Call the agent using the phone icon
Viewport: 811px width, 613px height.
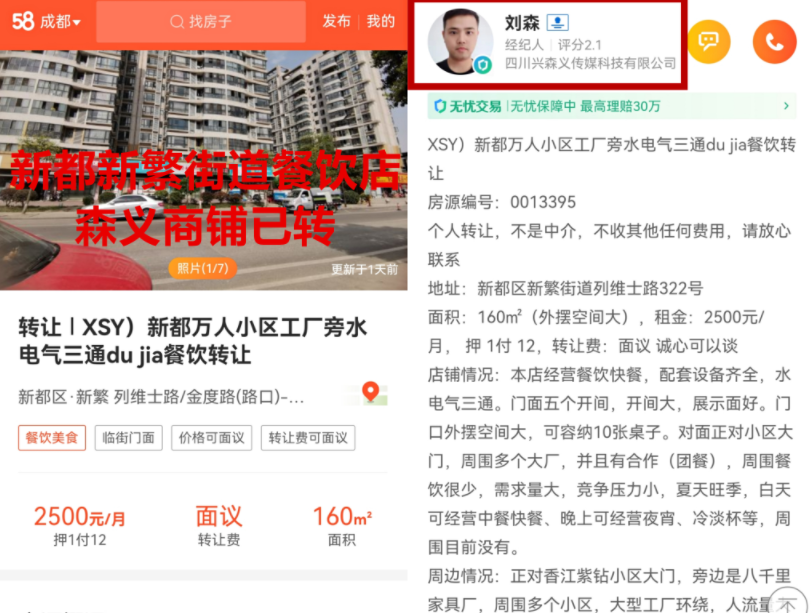coord(774,41)
